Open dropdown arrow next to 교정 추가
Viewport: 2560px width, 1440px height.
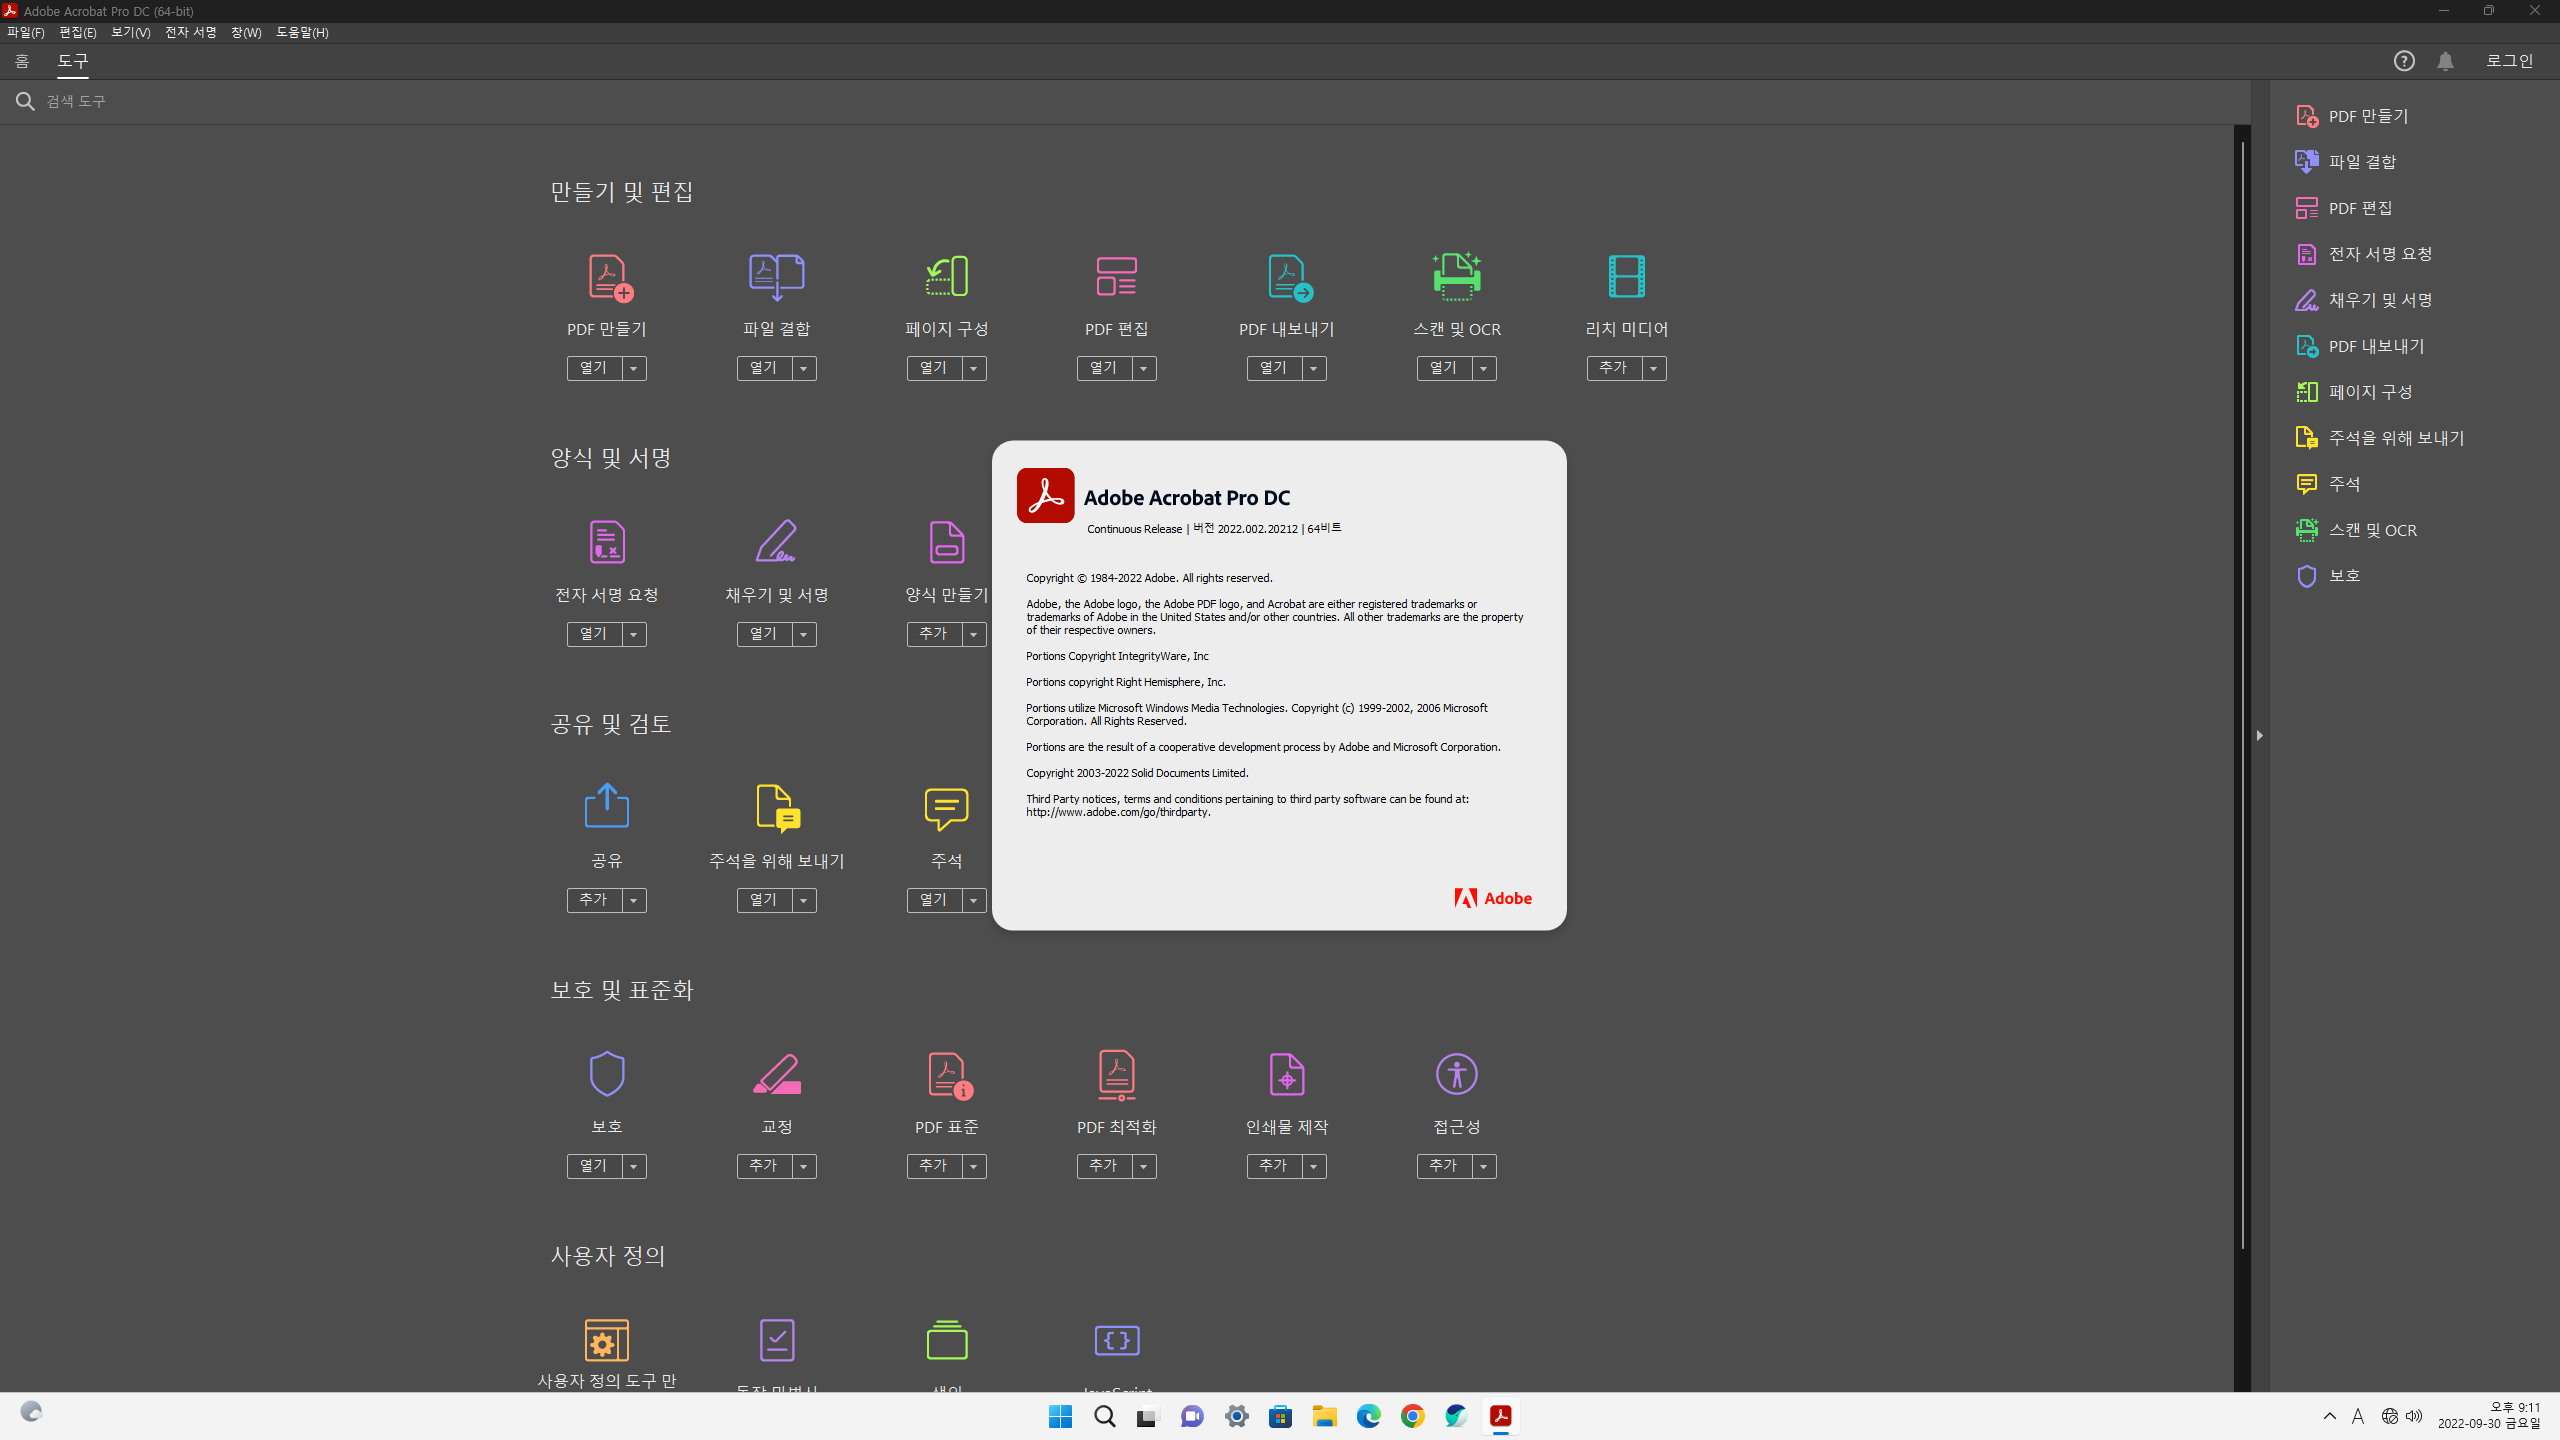click(x=803, y=1167)
